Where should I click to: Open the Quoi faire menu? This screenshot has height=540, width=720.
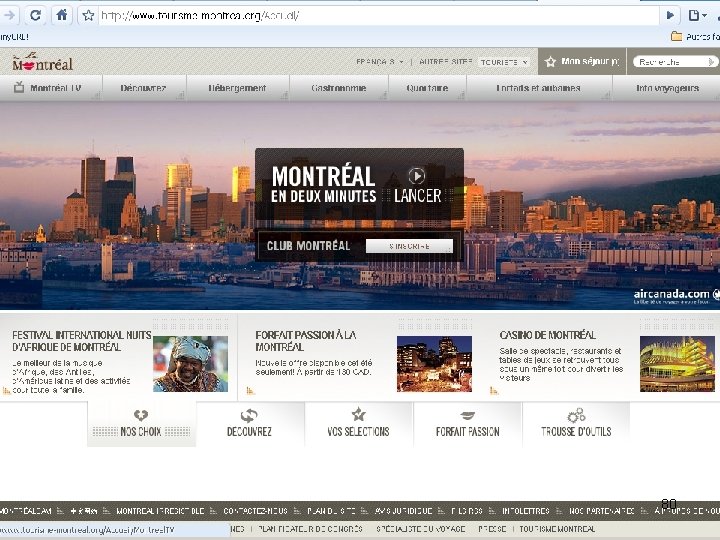428,88
